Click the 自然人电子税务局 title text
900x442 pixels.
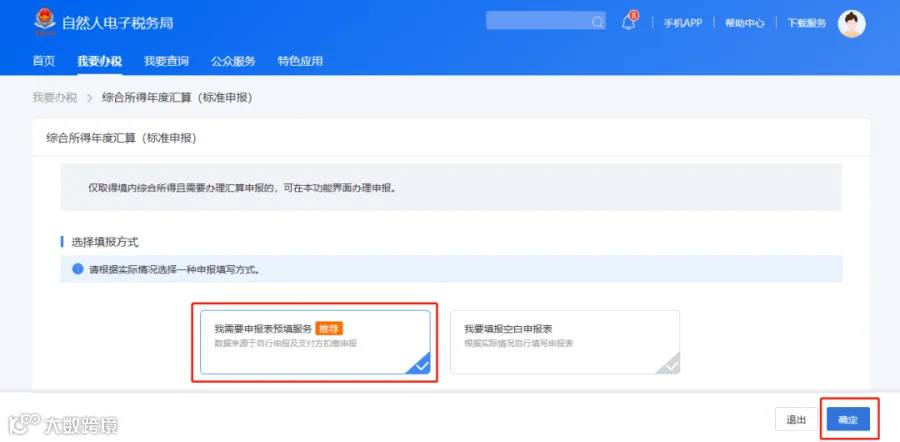[118, 23]
